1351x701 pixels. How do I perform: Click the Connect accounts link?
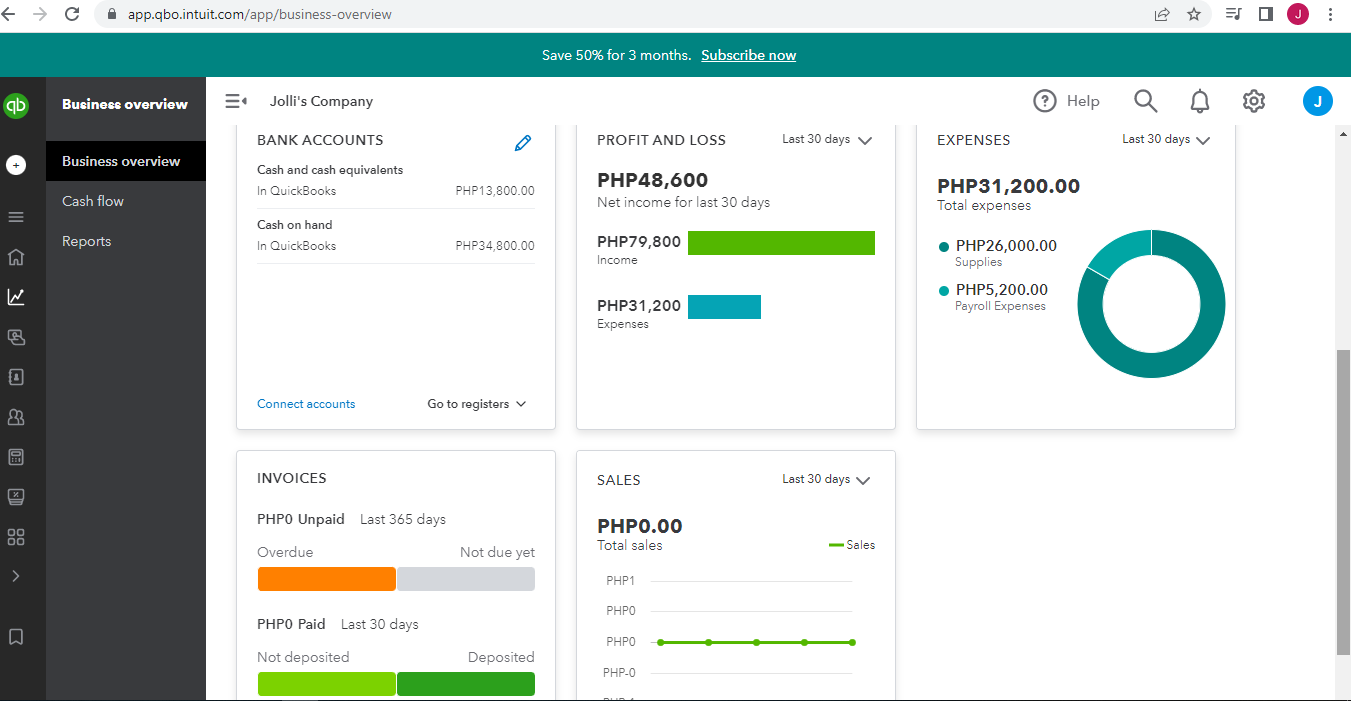[x=306, y=404]
